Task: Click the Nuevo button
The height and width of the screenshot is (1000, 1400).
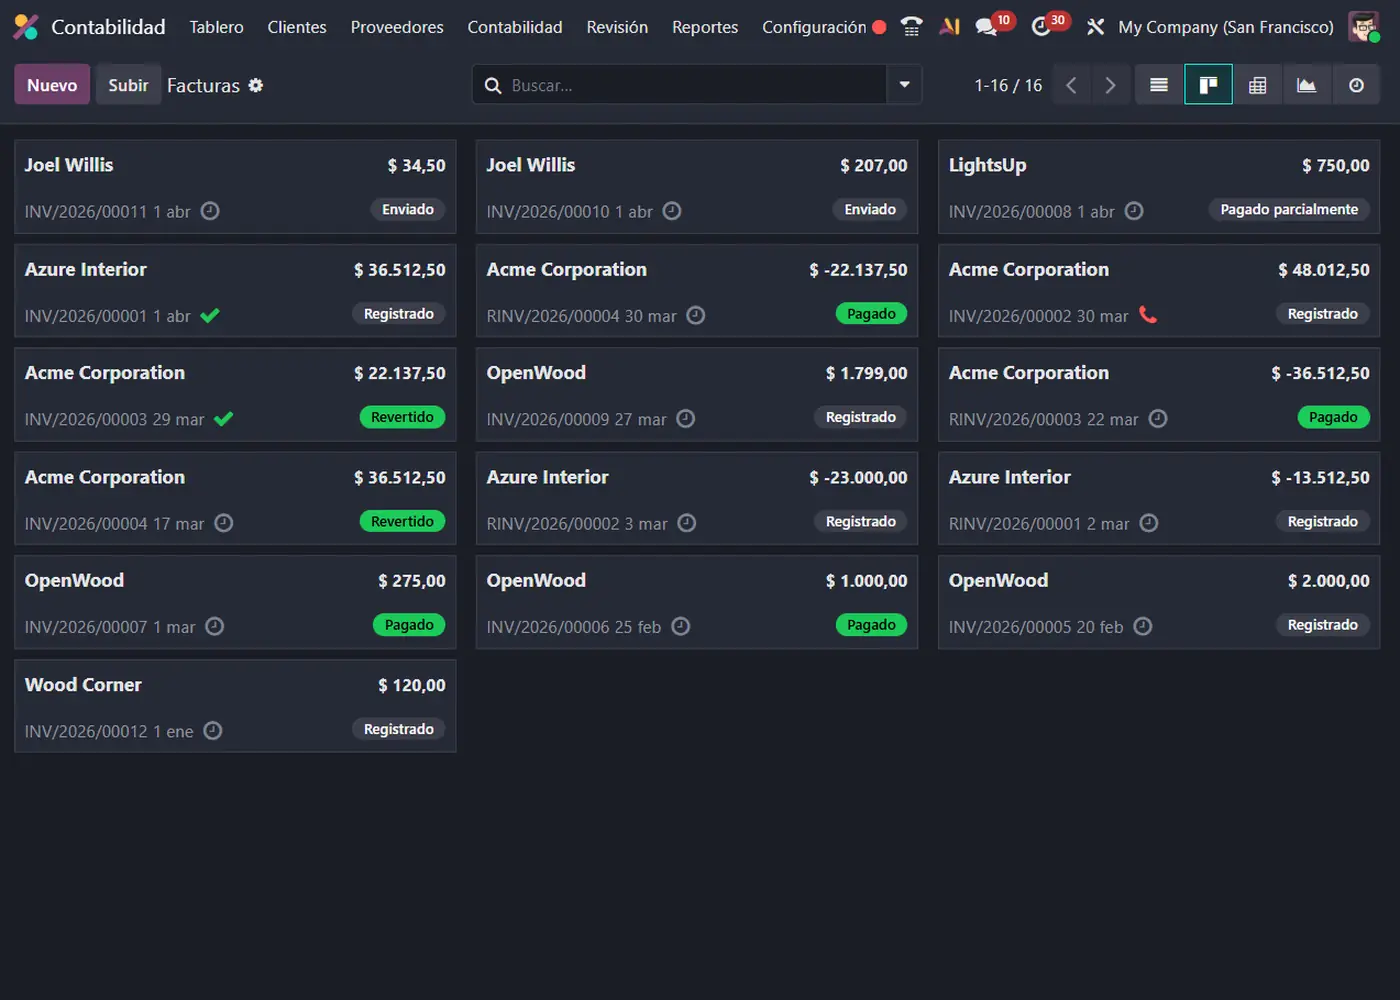Action: pyautogui.click(x=52, y=85)
